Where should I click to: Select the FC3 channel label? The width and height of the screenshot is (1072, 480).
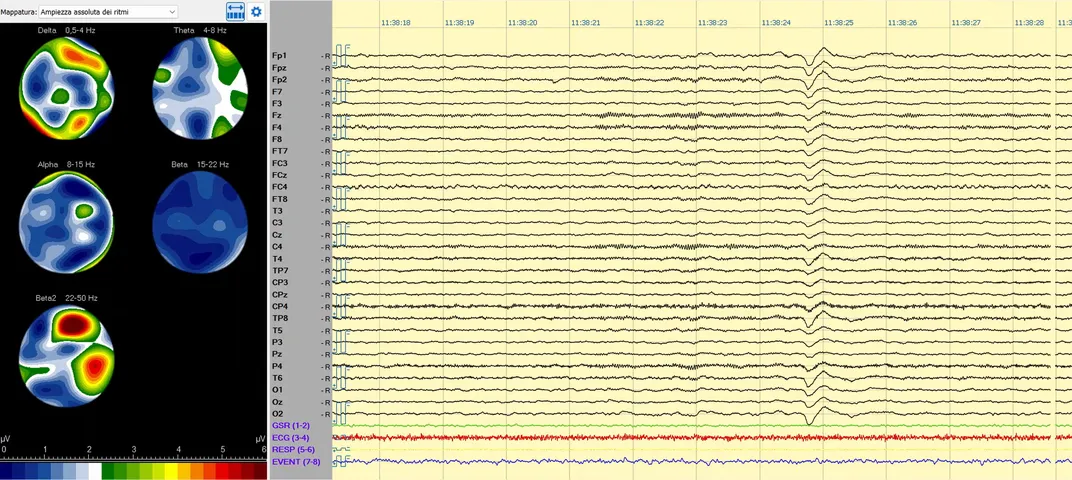(x=279, y=163)
